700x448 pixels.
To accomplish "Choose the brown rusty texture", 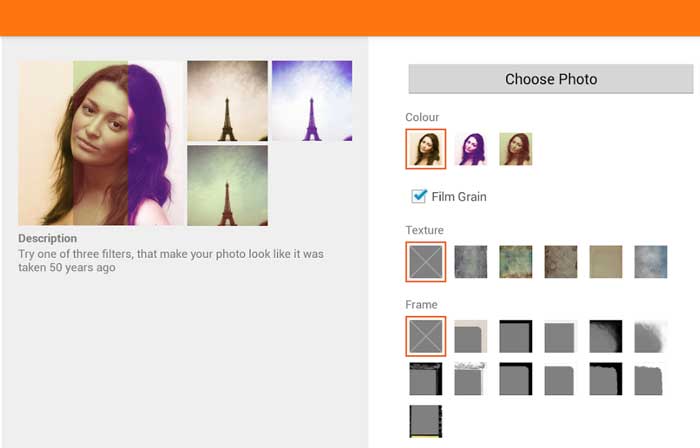I will pyautogui.click(x=561, y=262).
